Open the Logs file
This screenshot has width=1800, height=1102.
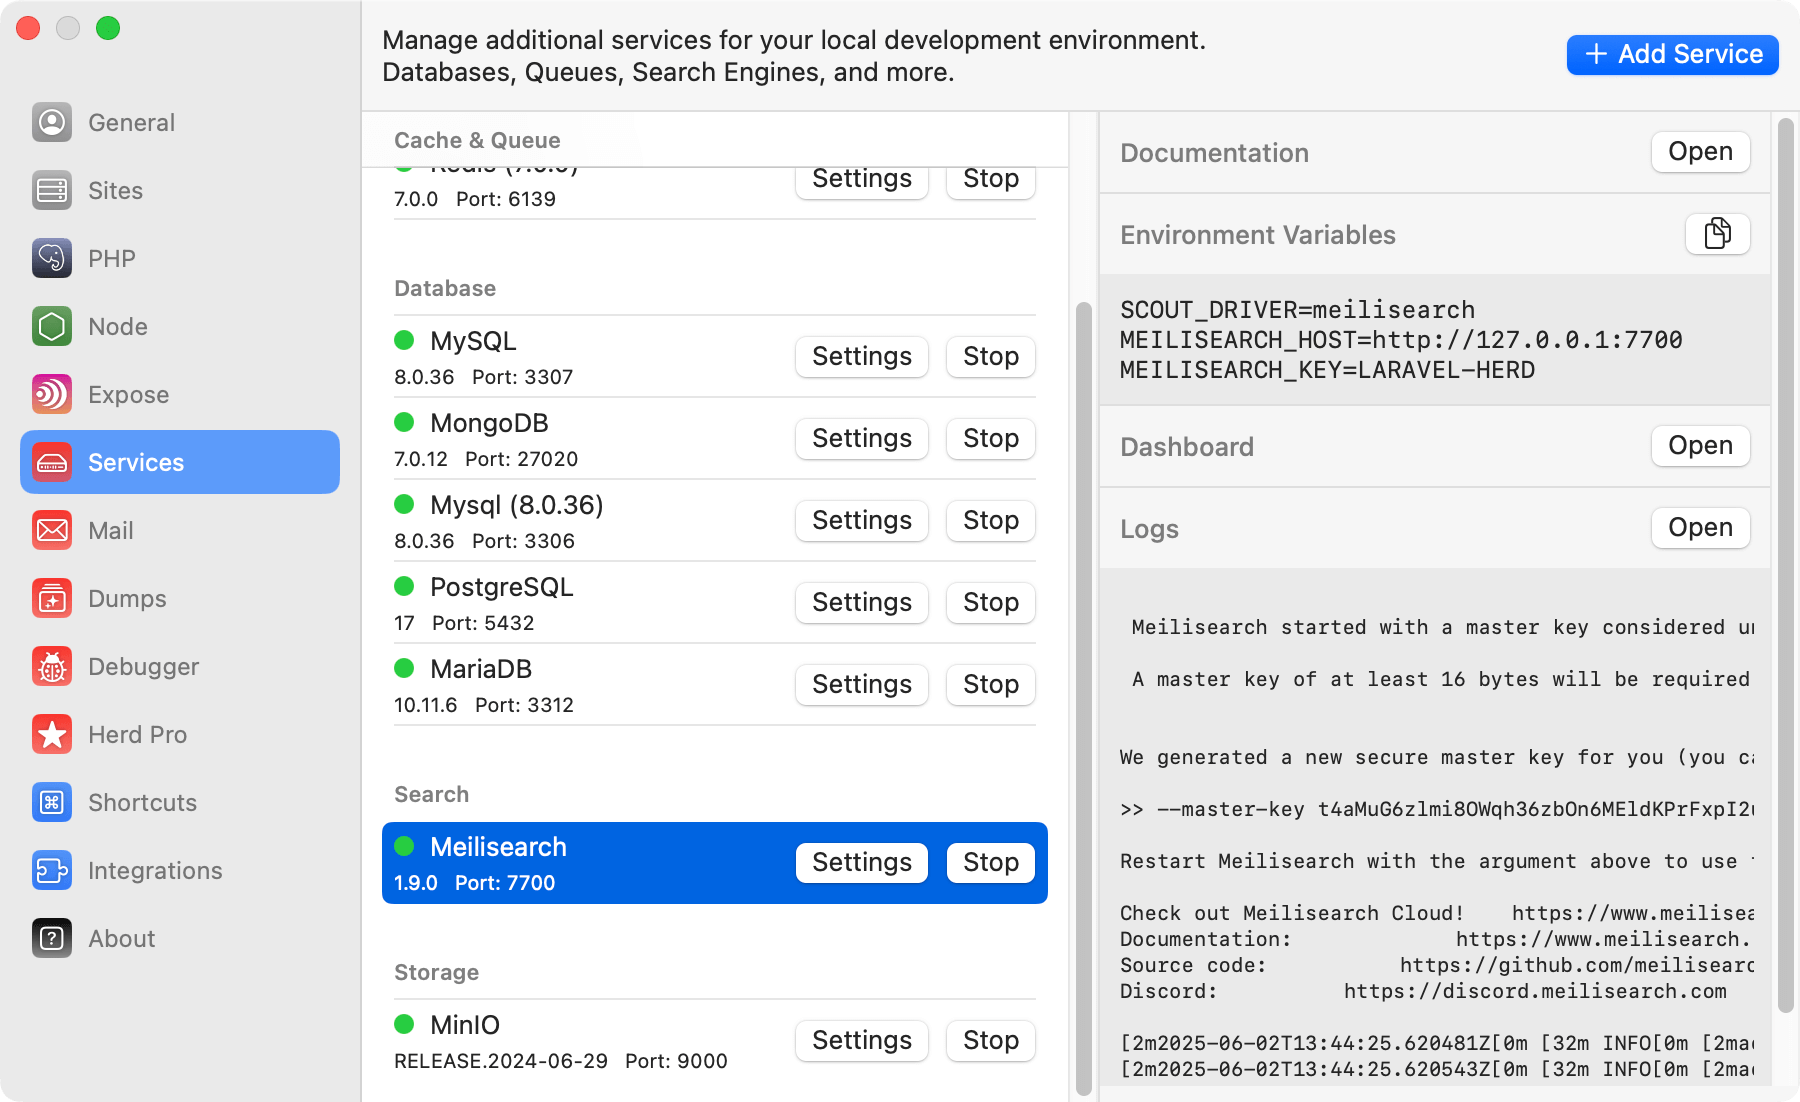coord(1699,528)
